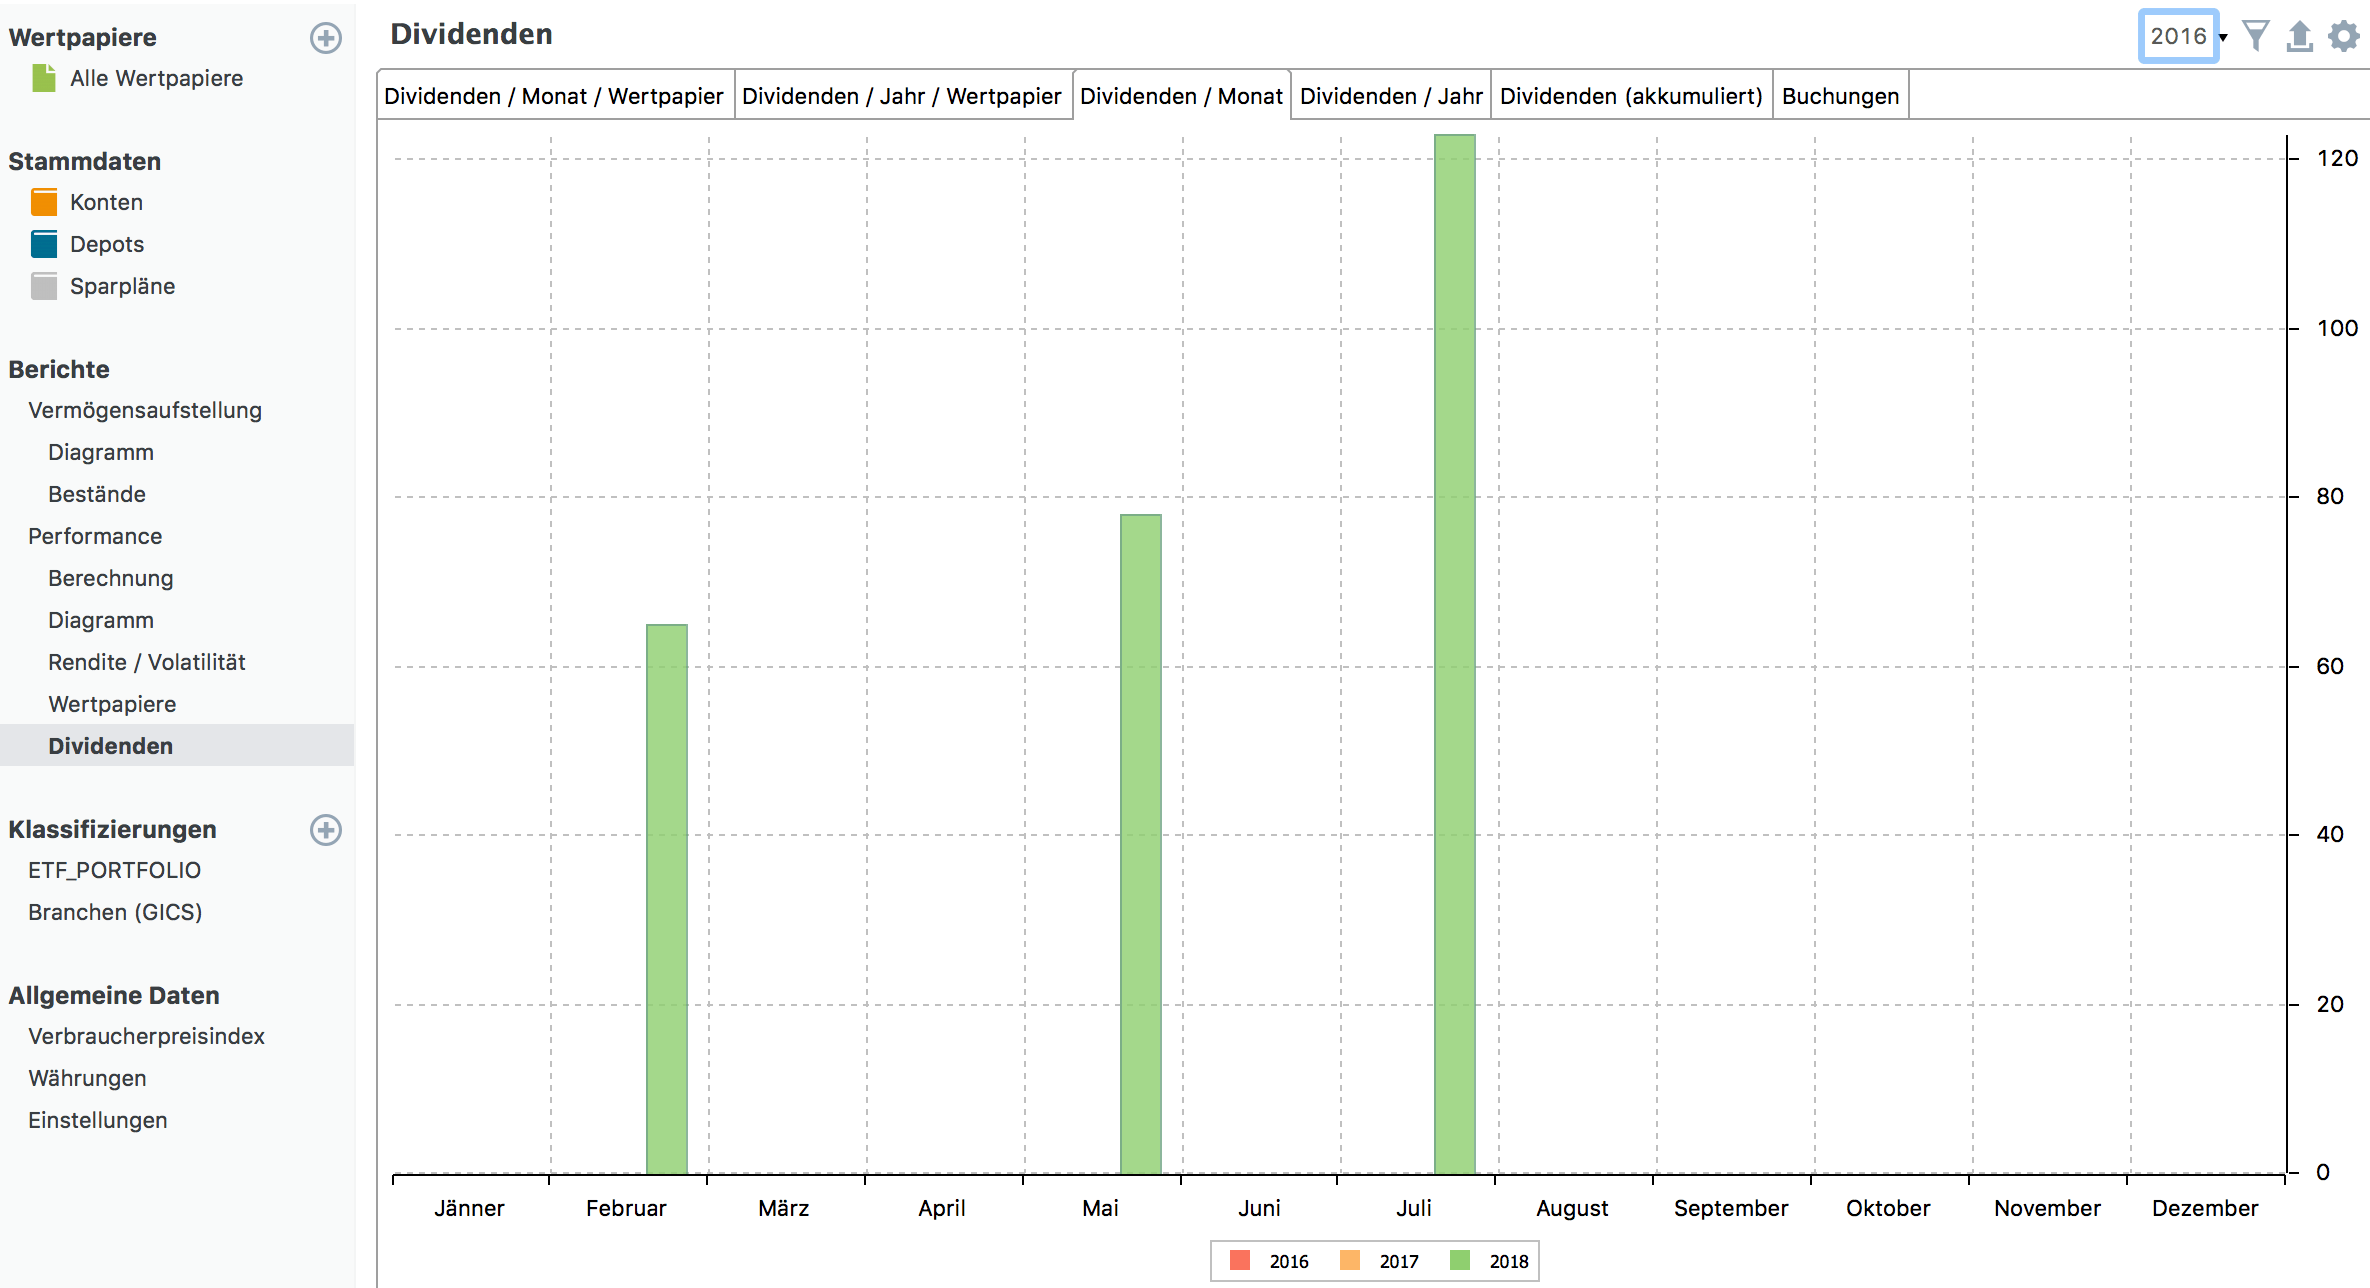
Task: Select Depots in sidebar
Action: click(107, 244)
